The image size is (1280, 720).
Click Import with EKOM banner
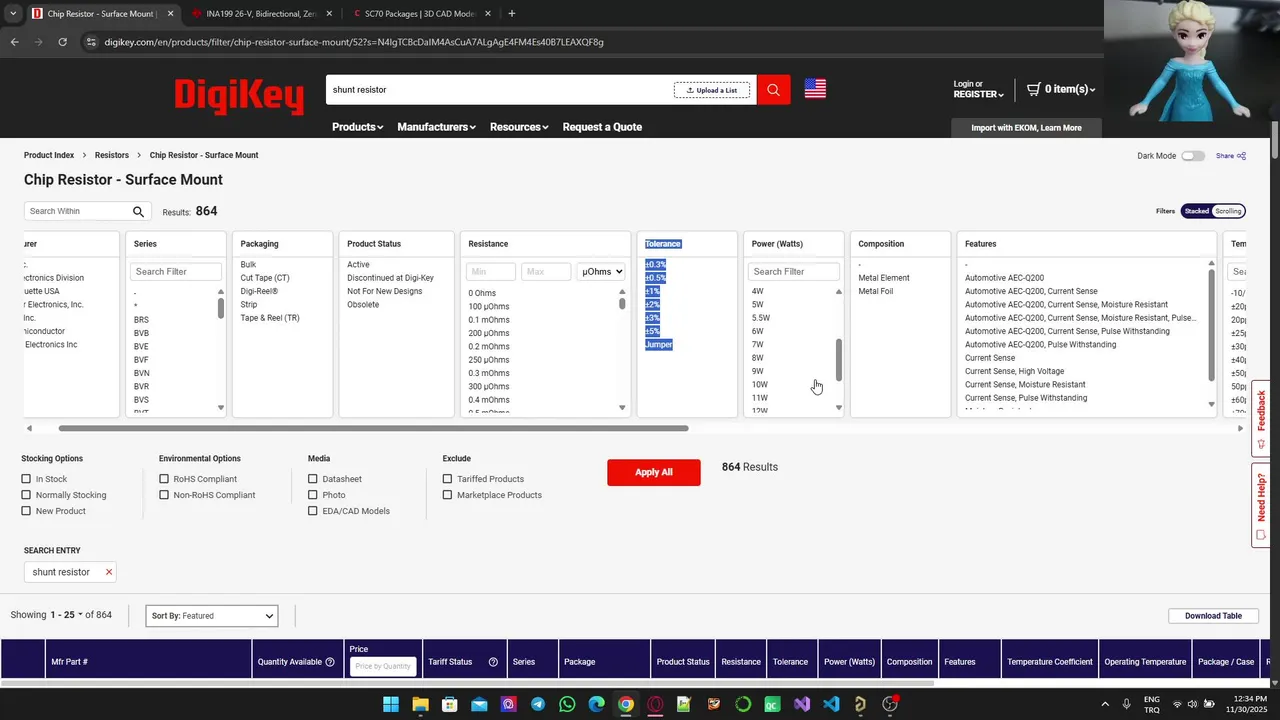click(1026, 128)
